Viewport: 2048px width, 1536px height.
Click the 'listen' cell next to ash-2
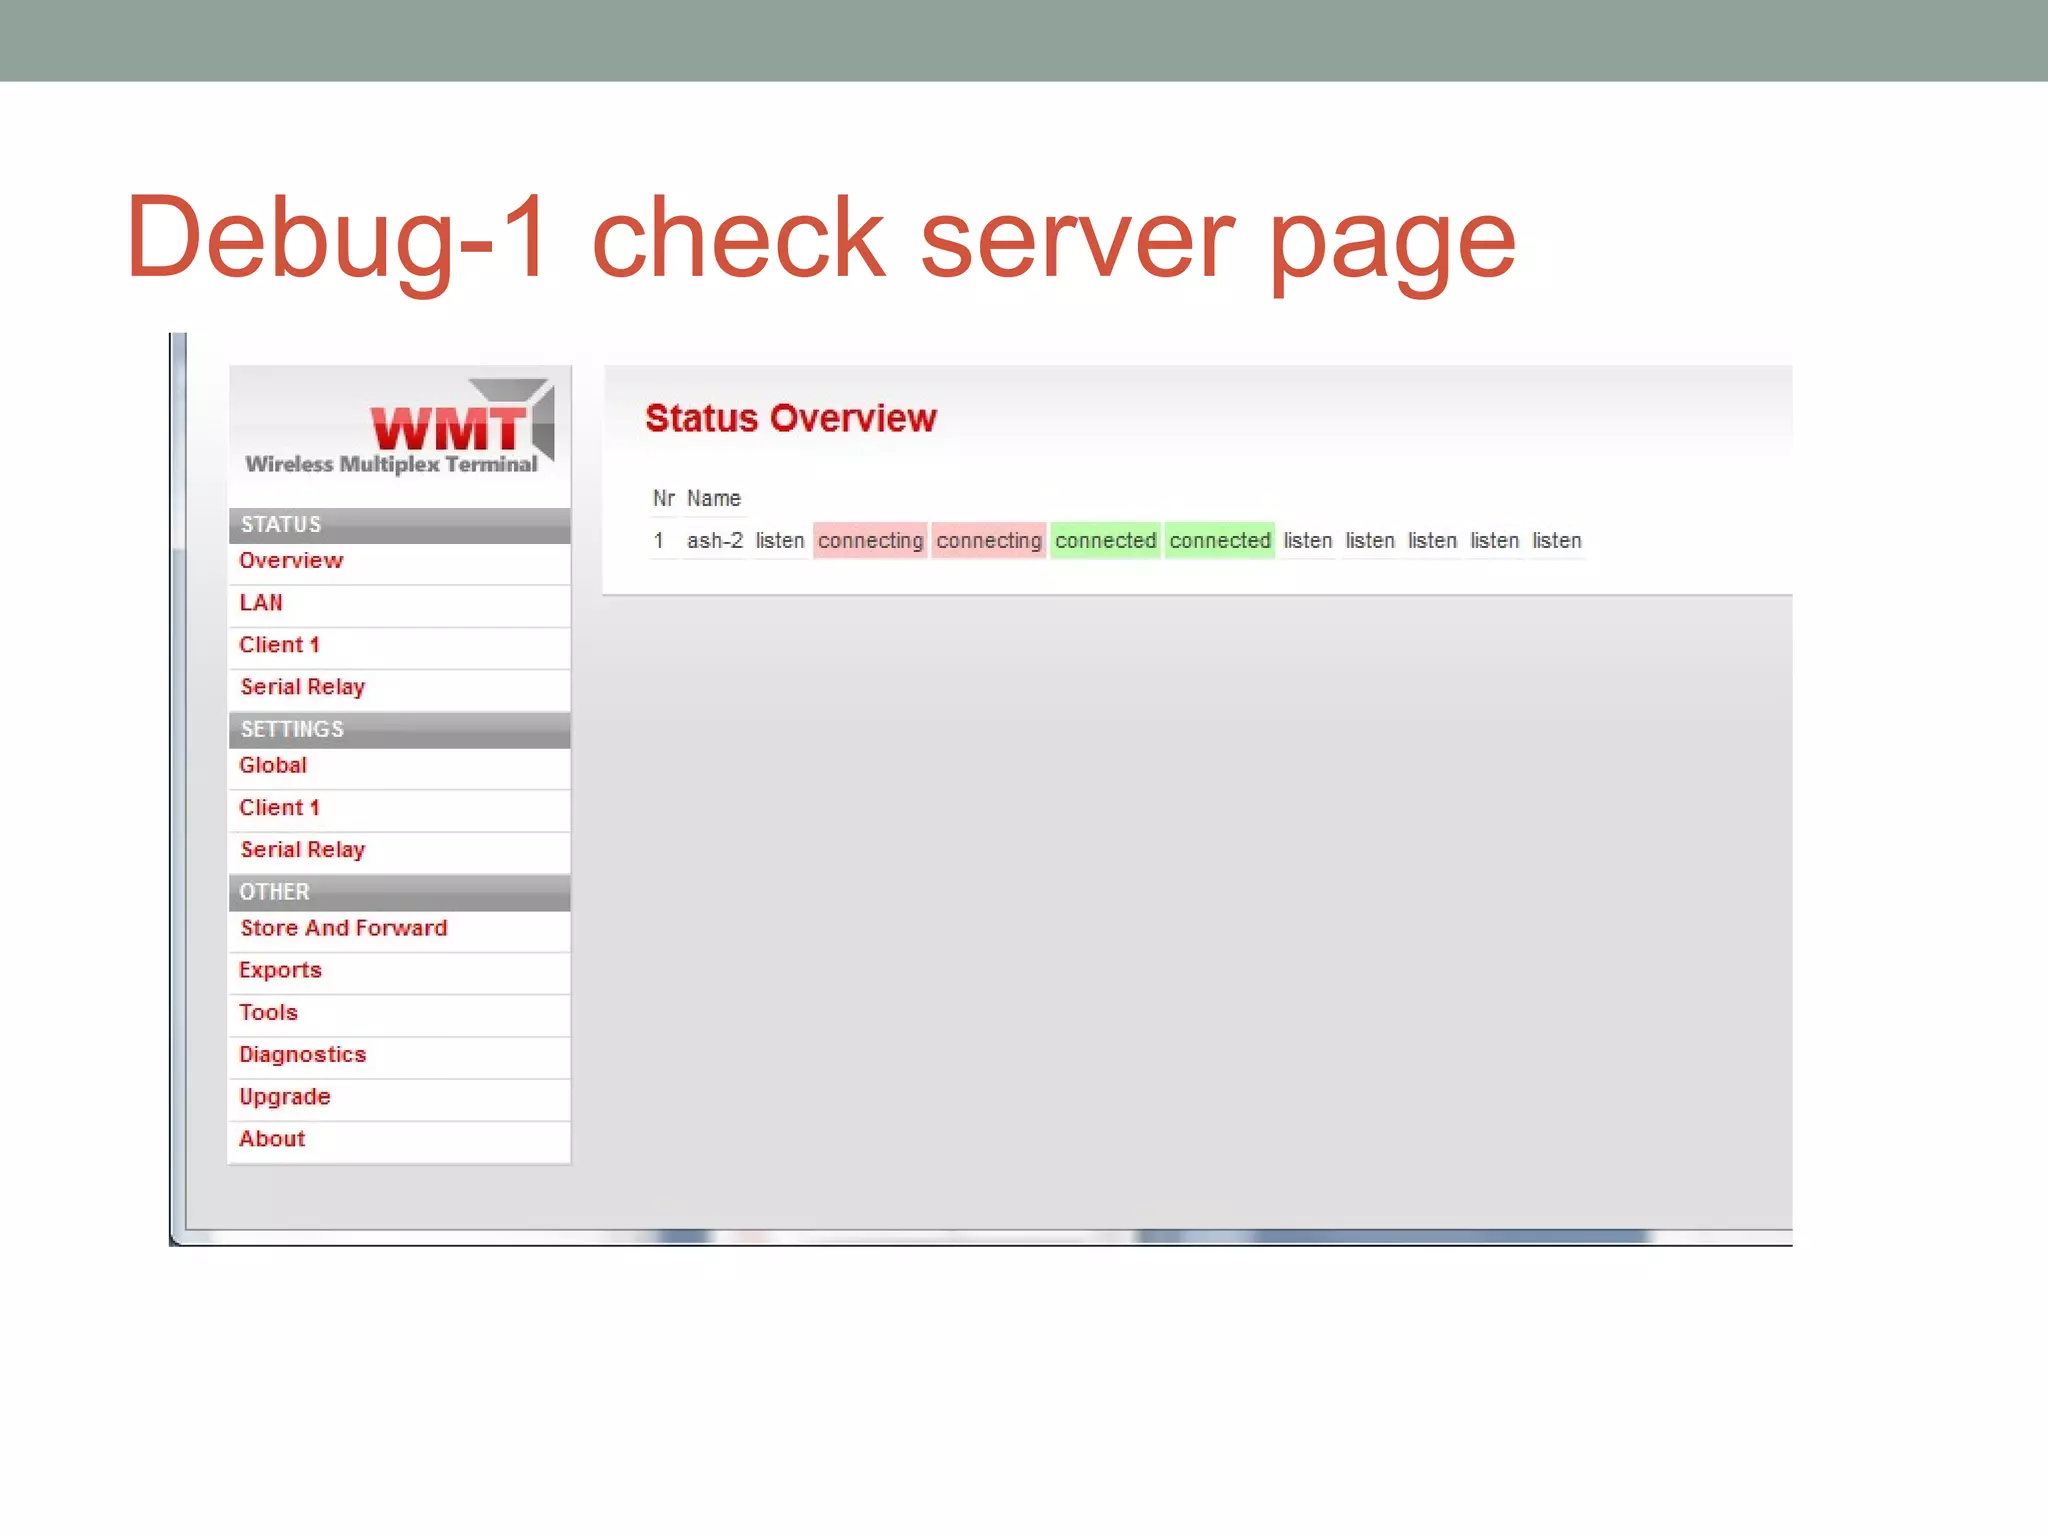(780, 541)
